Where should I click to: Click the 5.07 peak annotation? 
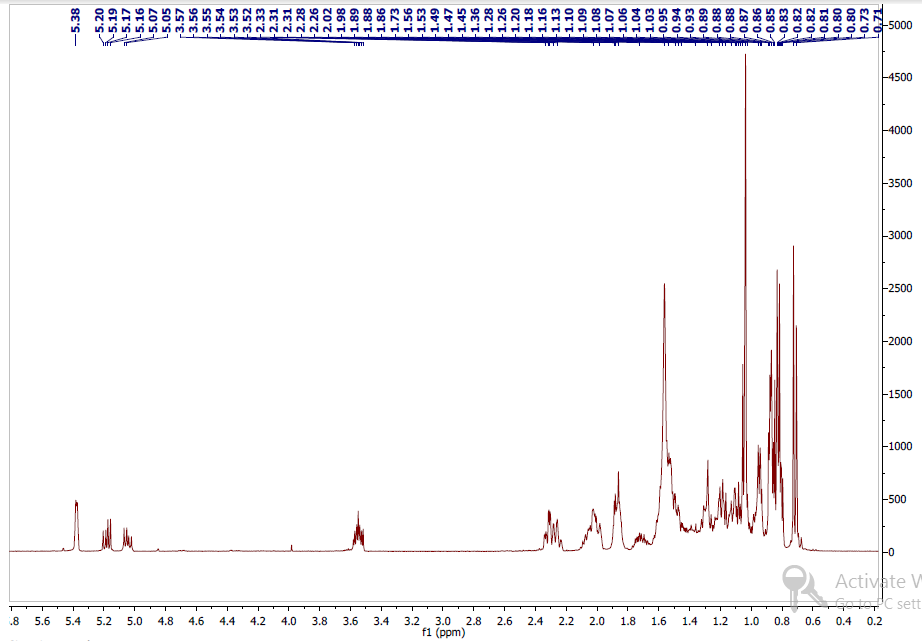tap(153, 21)
